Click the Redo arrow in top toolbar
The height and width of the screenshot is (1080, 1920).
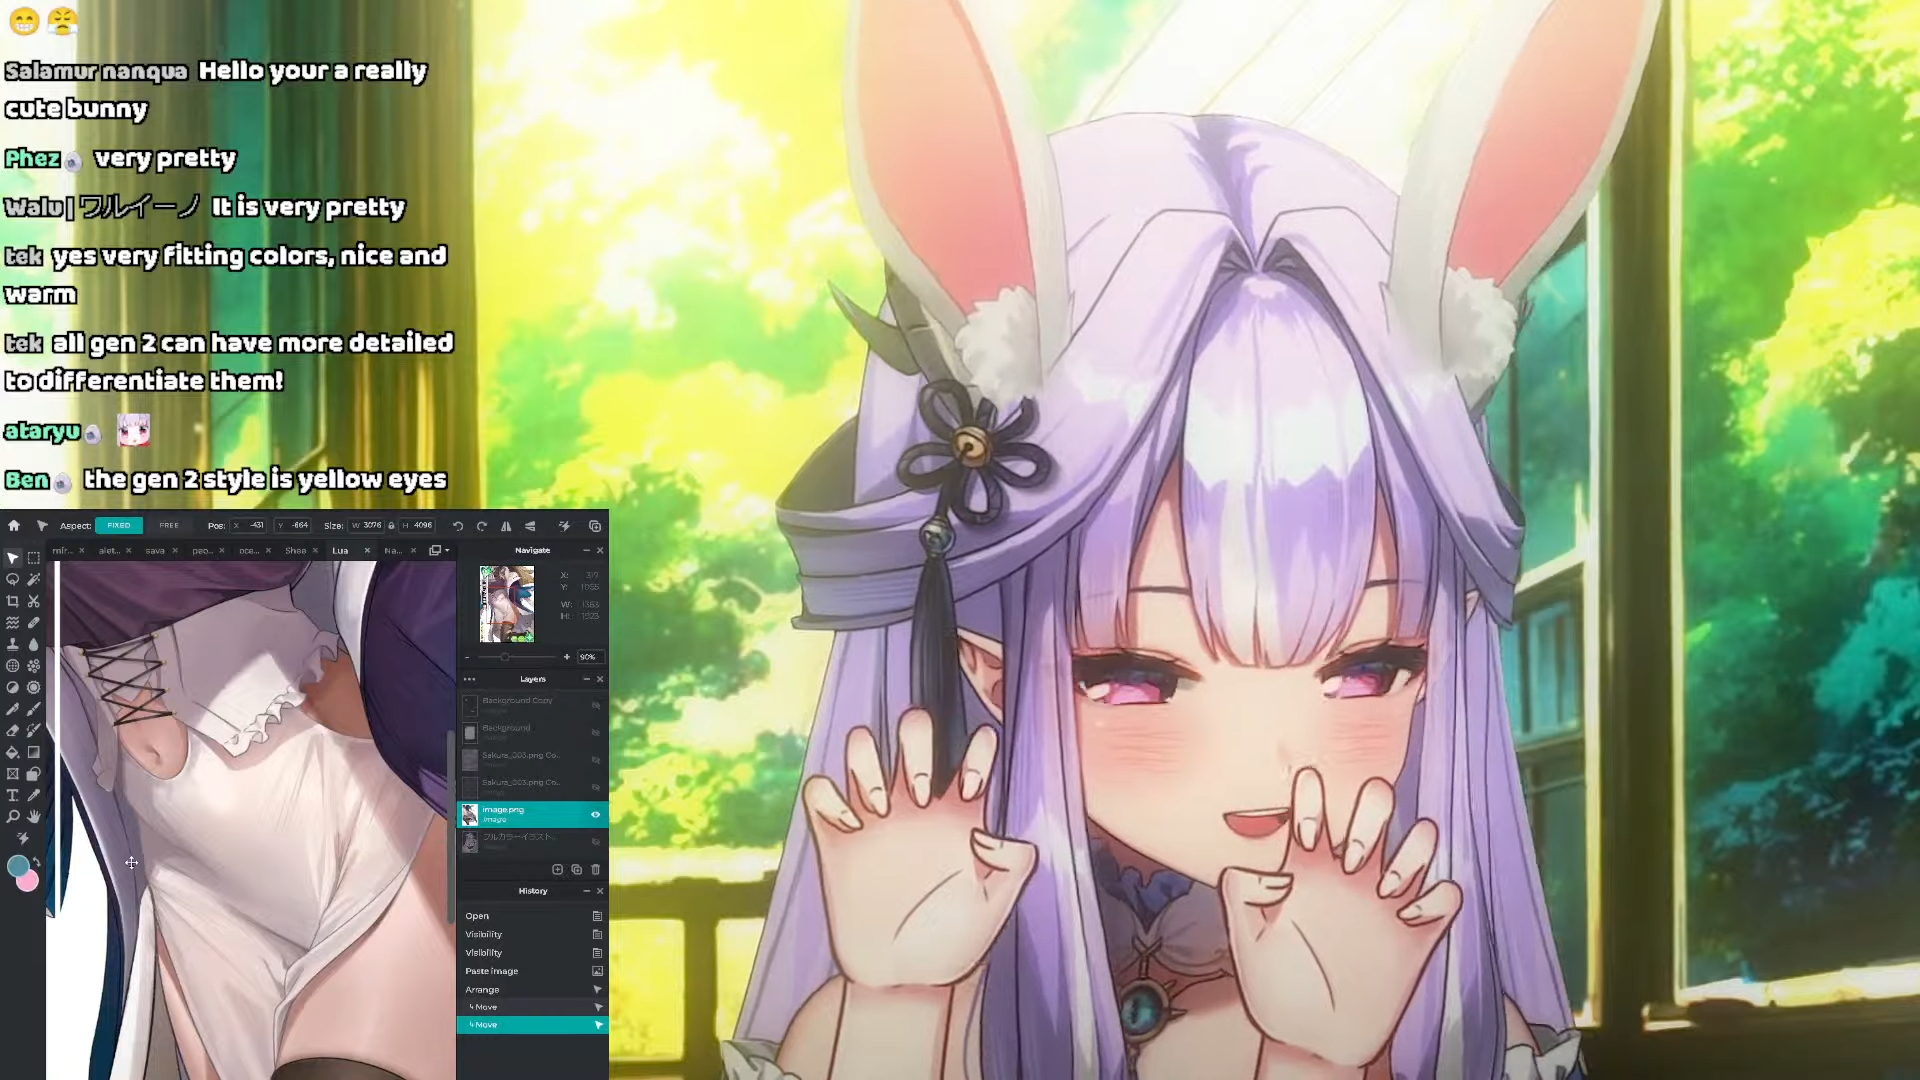[482, 525]
